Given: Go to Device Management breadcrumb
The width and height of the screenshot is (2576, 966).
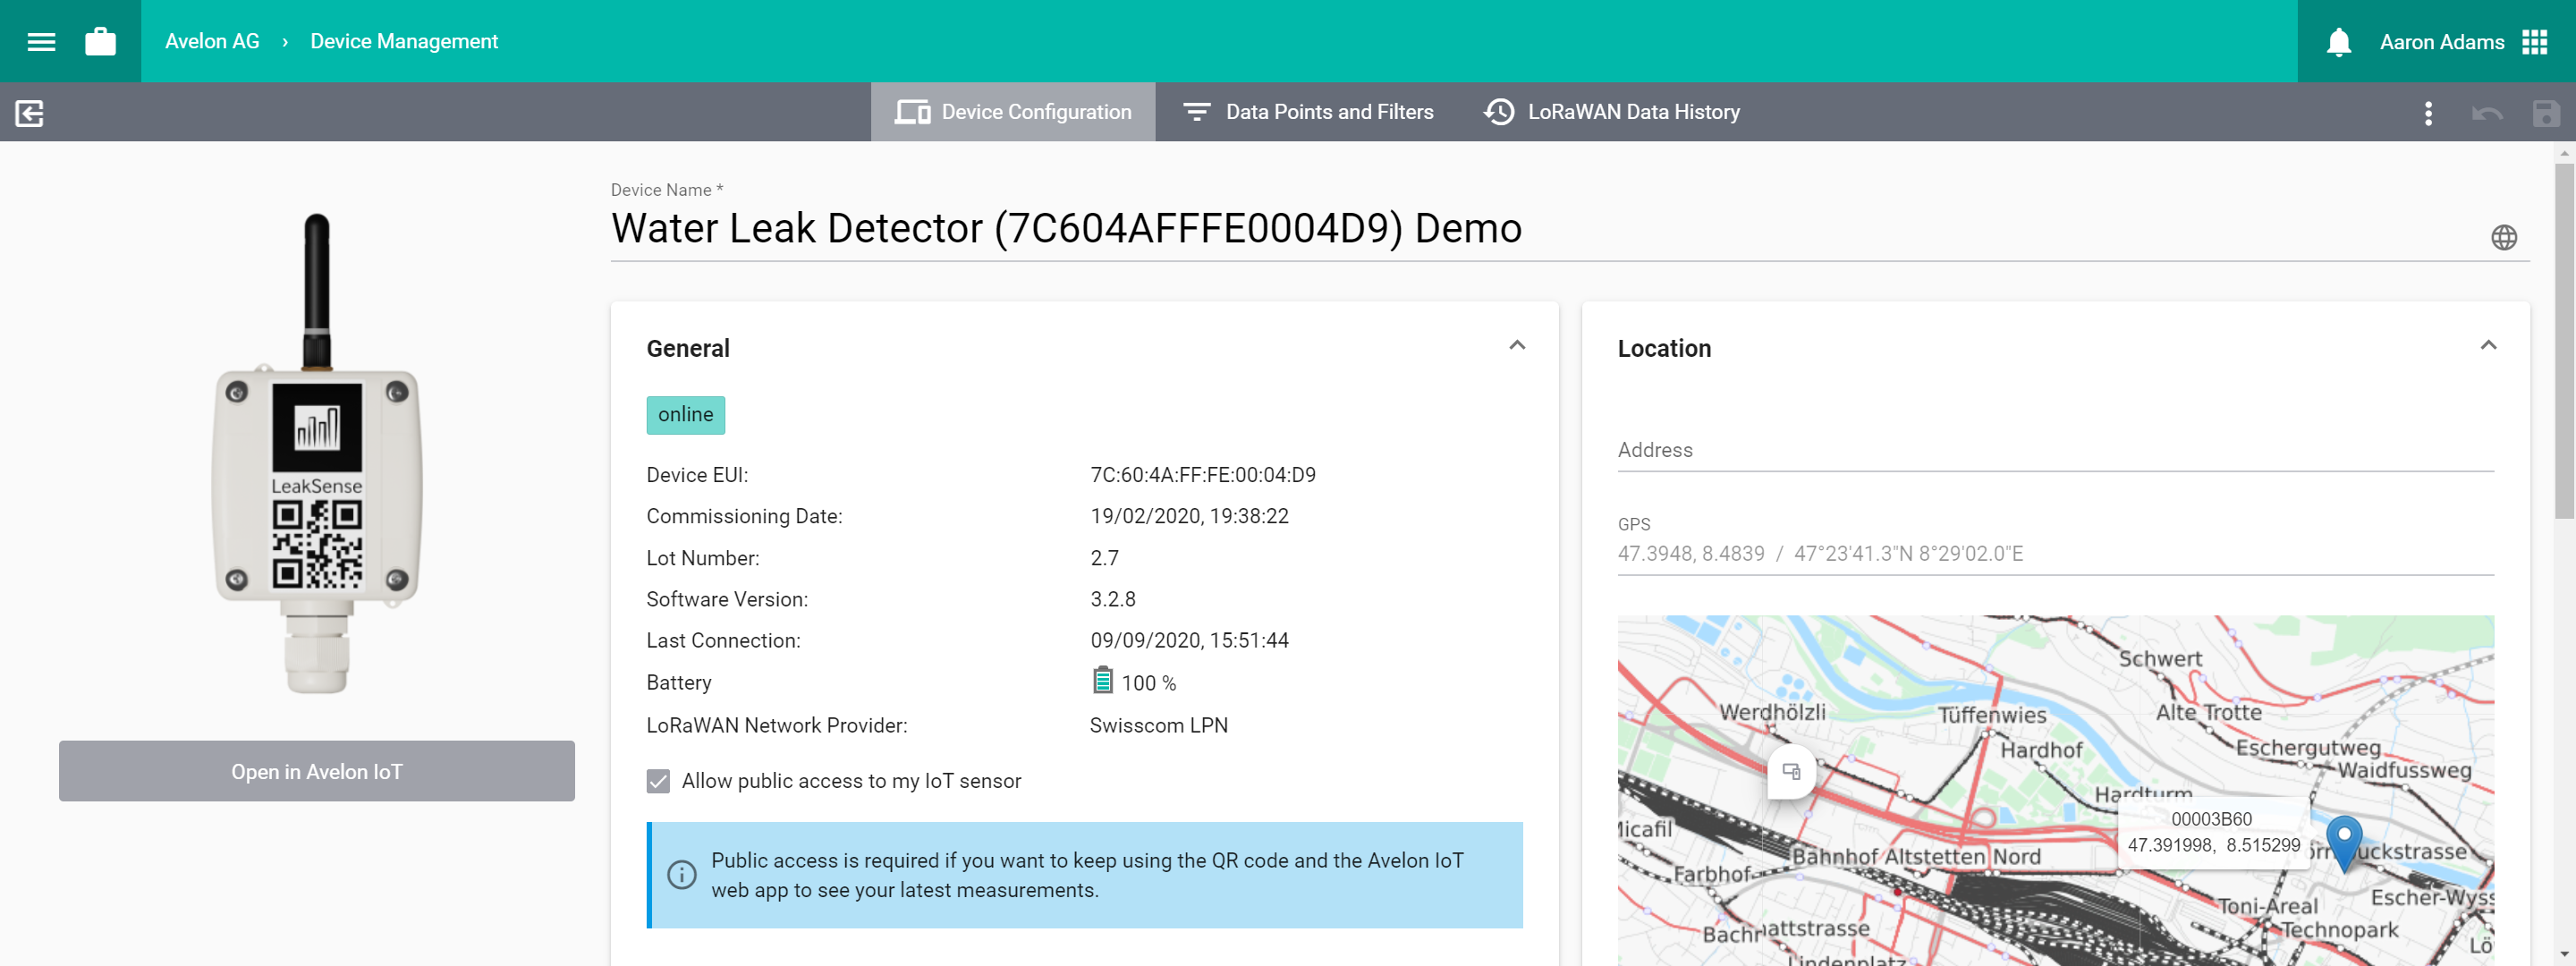Looking at the screenshot, I should [404, 41].
